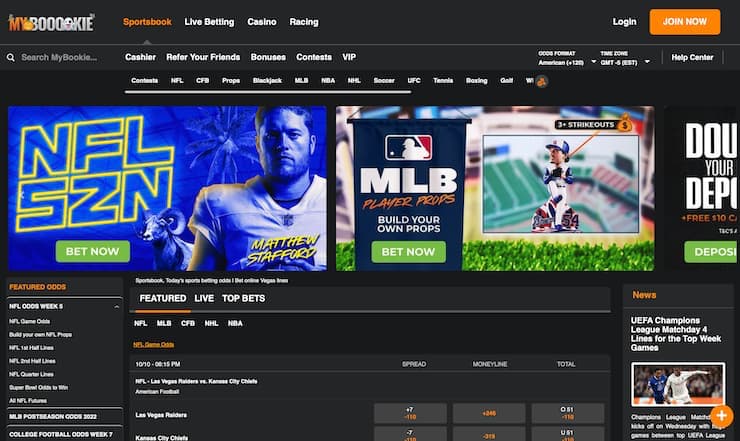Expand College Football Odds Week 7

tap(65, 434)
